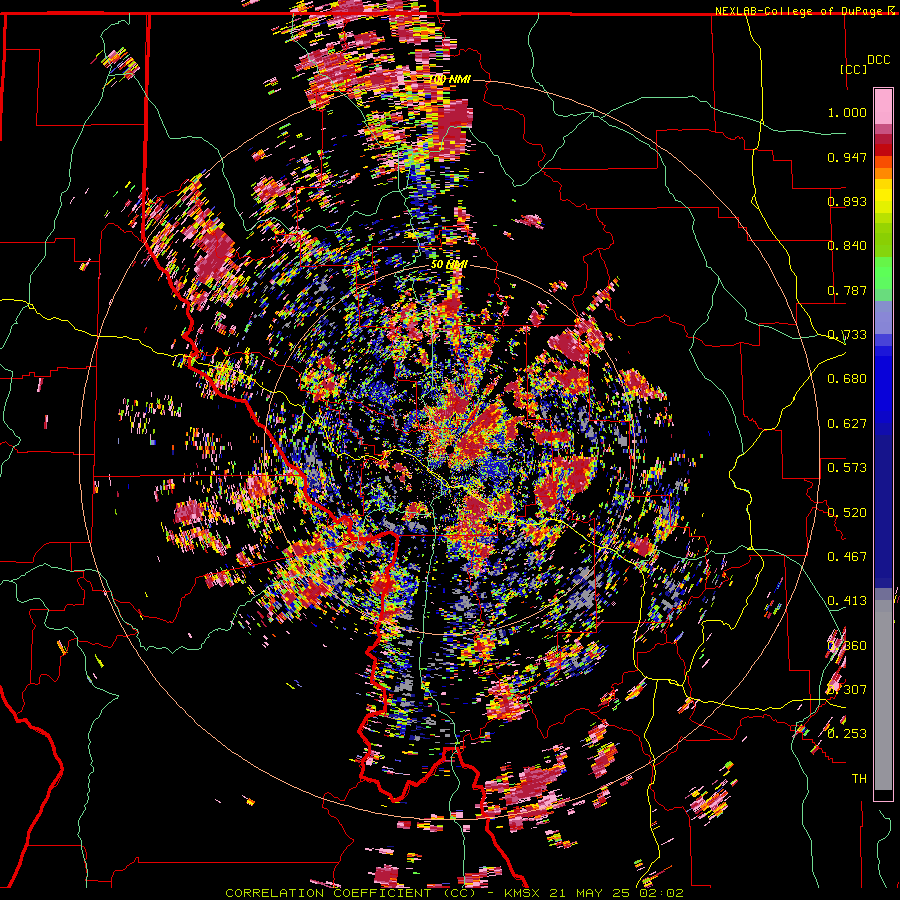The width and height of the screenshot is (900, 900).
Task: Pick the pink top segment of color scale
Action: (x=883, y=106)
